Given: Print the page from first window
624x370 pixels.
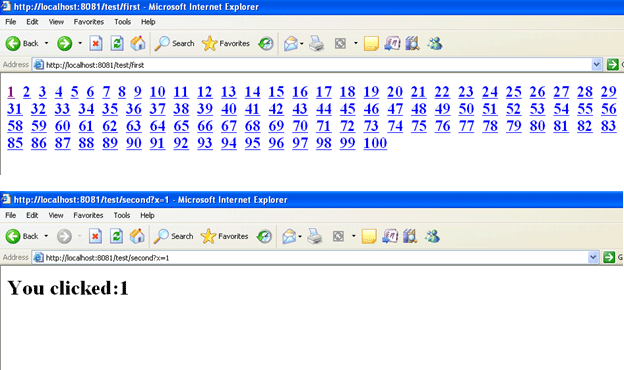Looking at the screenshot, I should [317, 43].
